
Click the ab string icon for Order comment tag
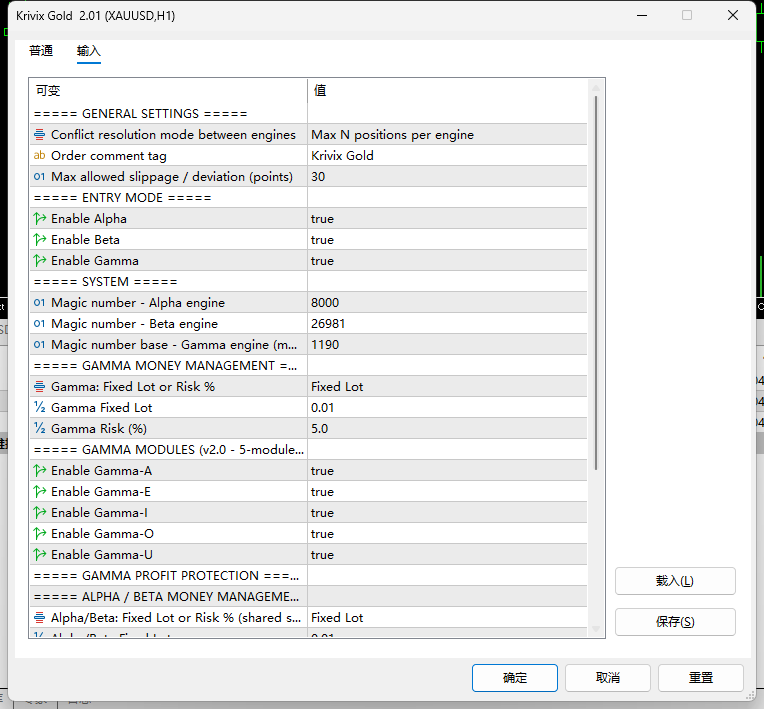click(39, 155)
